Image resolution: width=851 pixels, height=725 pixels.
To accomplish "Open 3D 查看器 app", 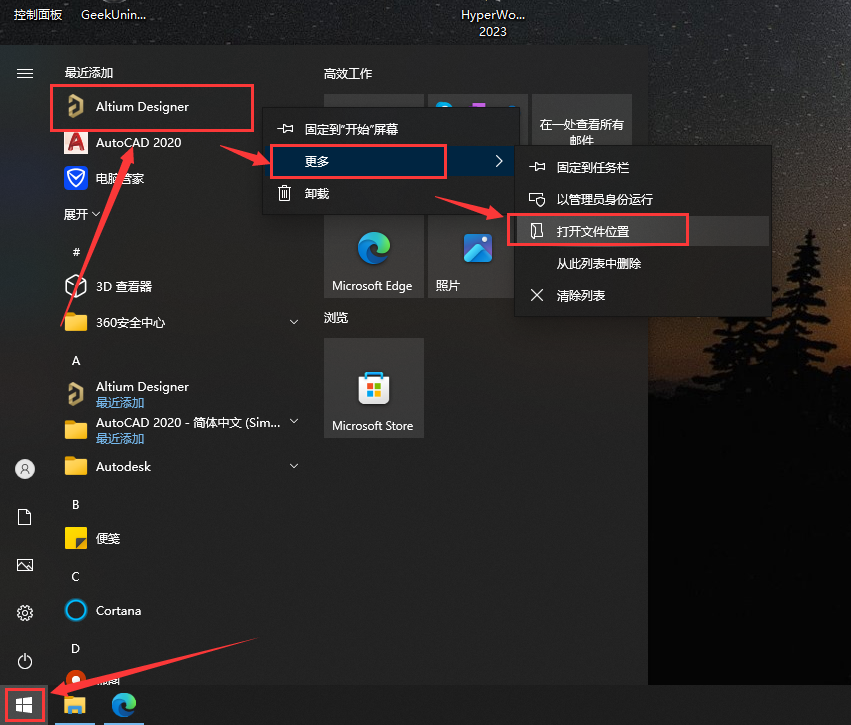I will 109,287.
